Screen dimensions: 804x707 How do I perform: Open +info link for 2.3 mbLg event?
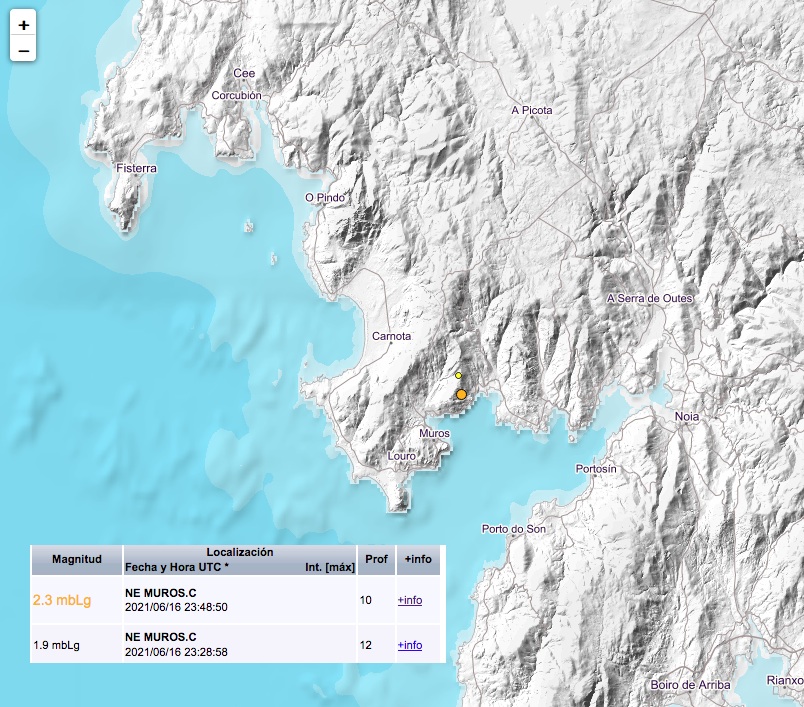[x=409, y=600]
